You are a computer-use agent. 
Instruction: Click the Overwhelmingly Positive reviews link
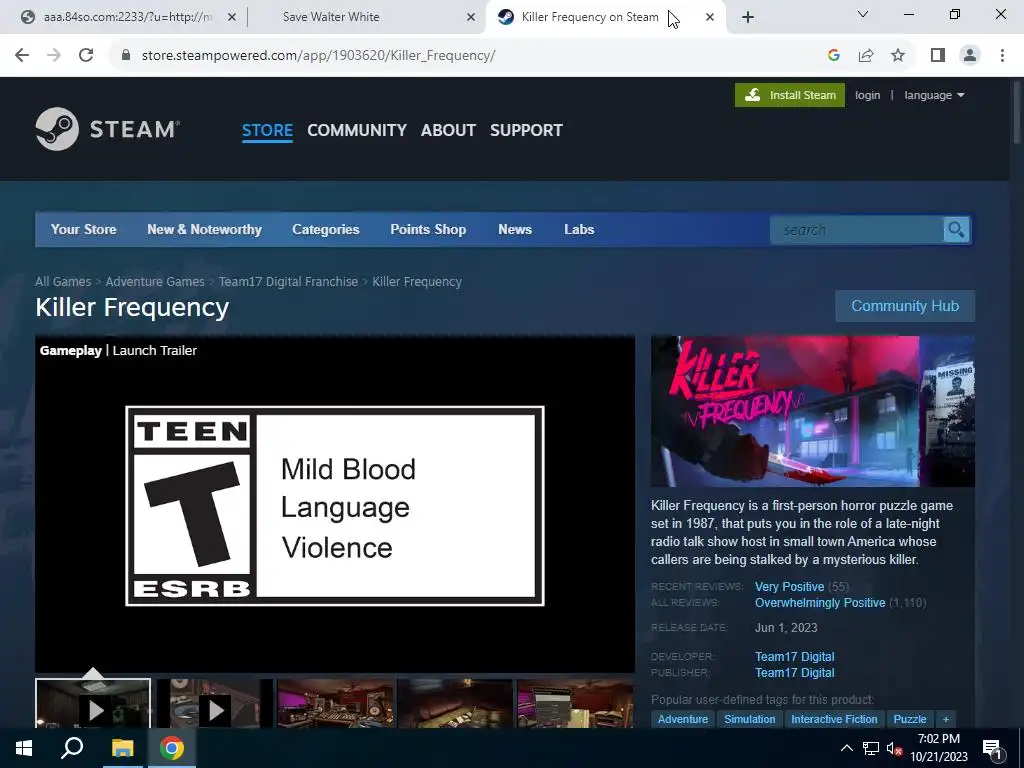coord(820,603)
